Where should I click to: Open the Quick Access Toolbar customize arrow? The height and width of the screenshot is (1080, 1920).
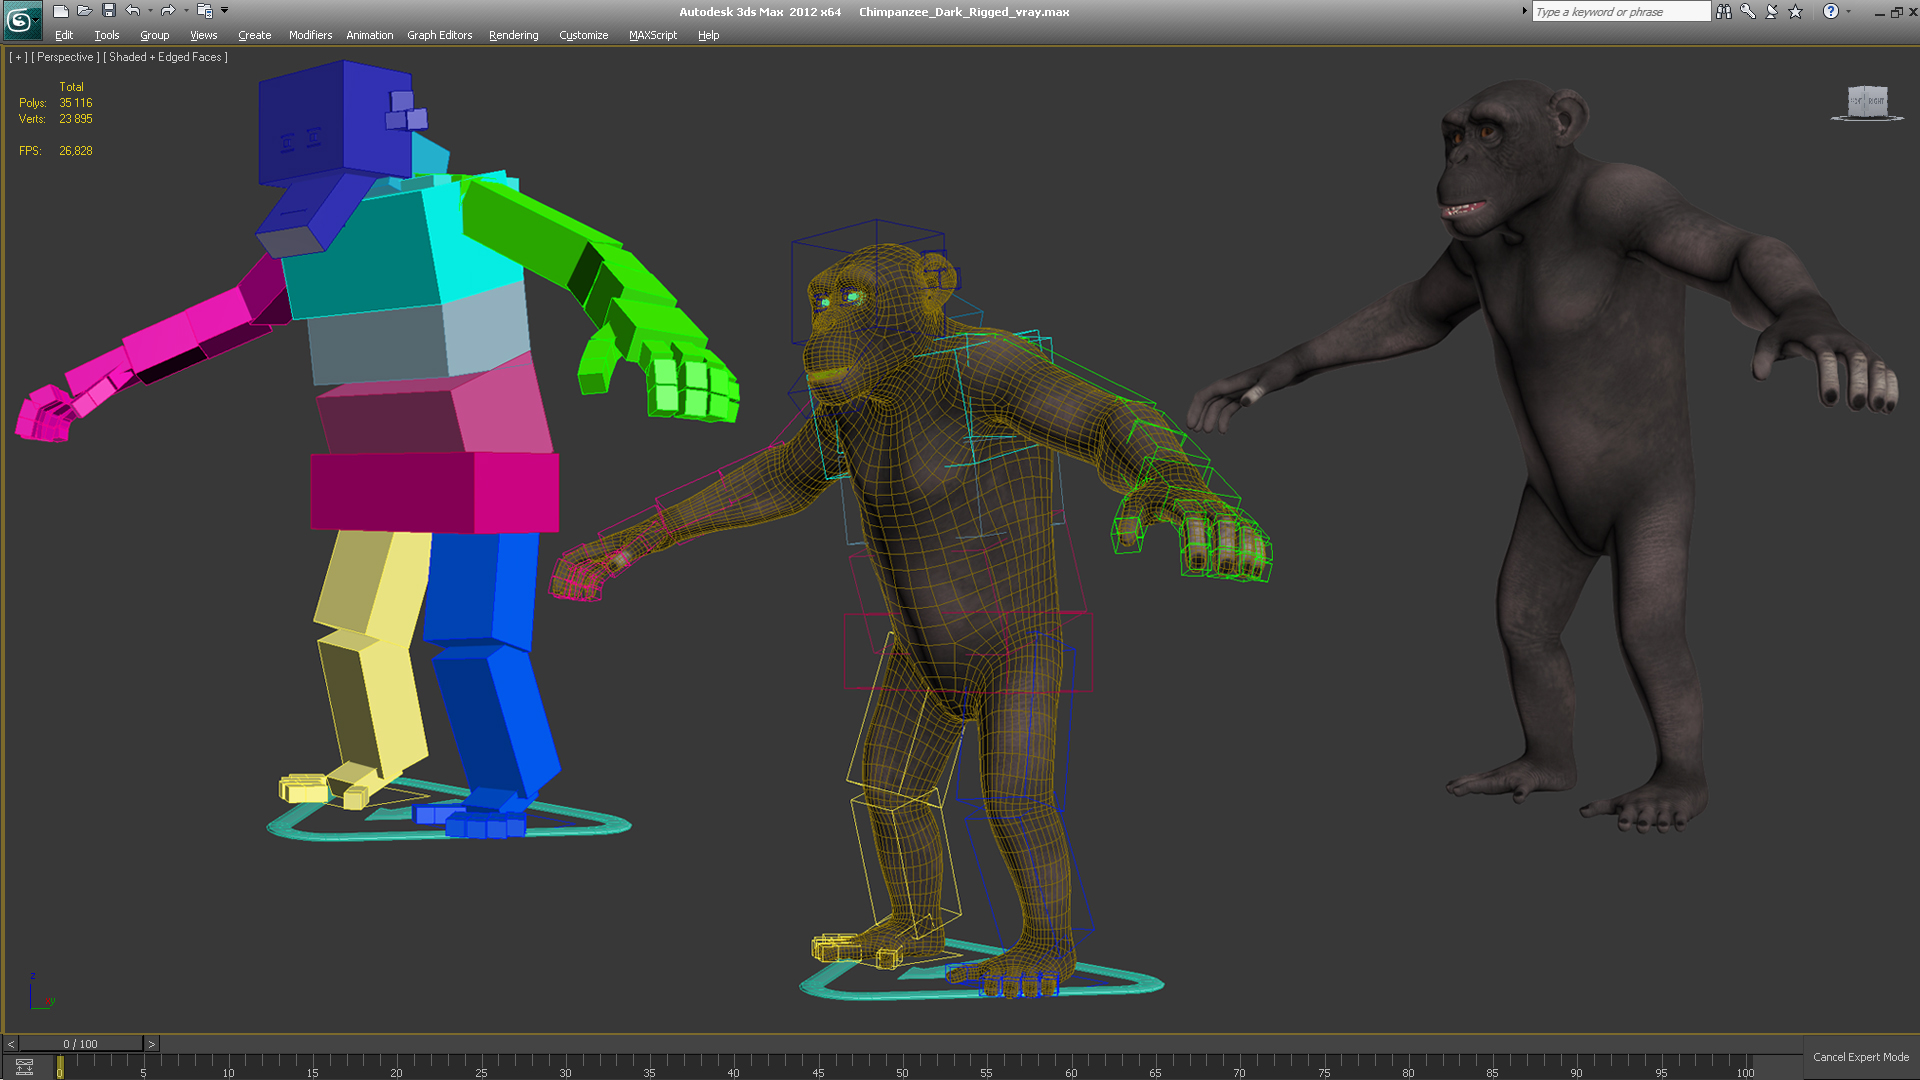pos(225,11)
